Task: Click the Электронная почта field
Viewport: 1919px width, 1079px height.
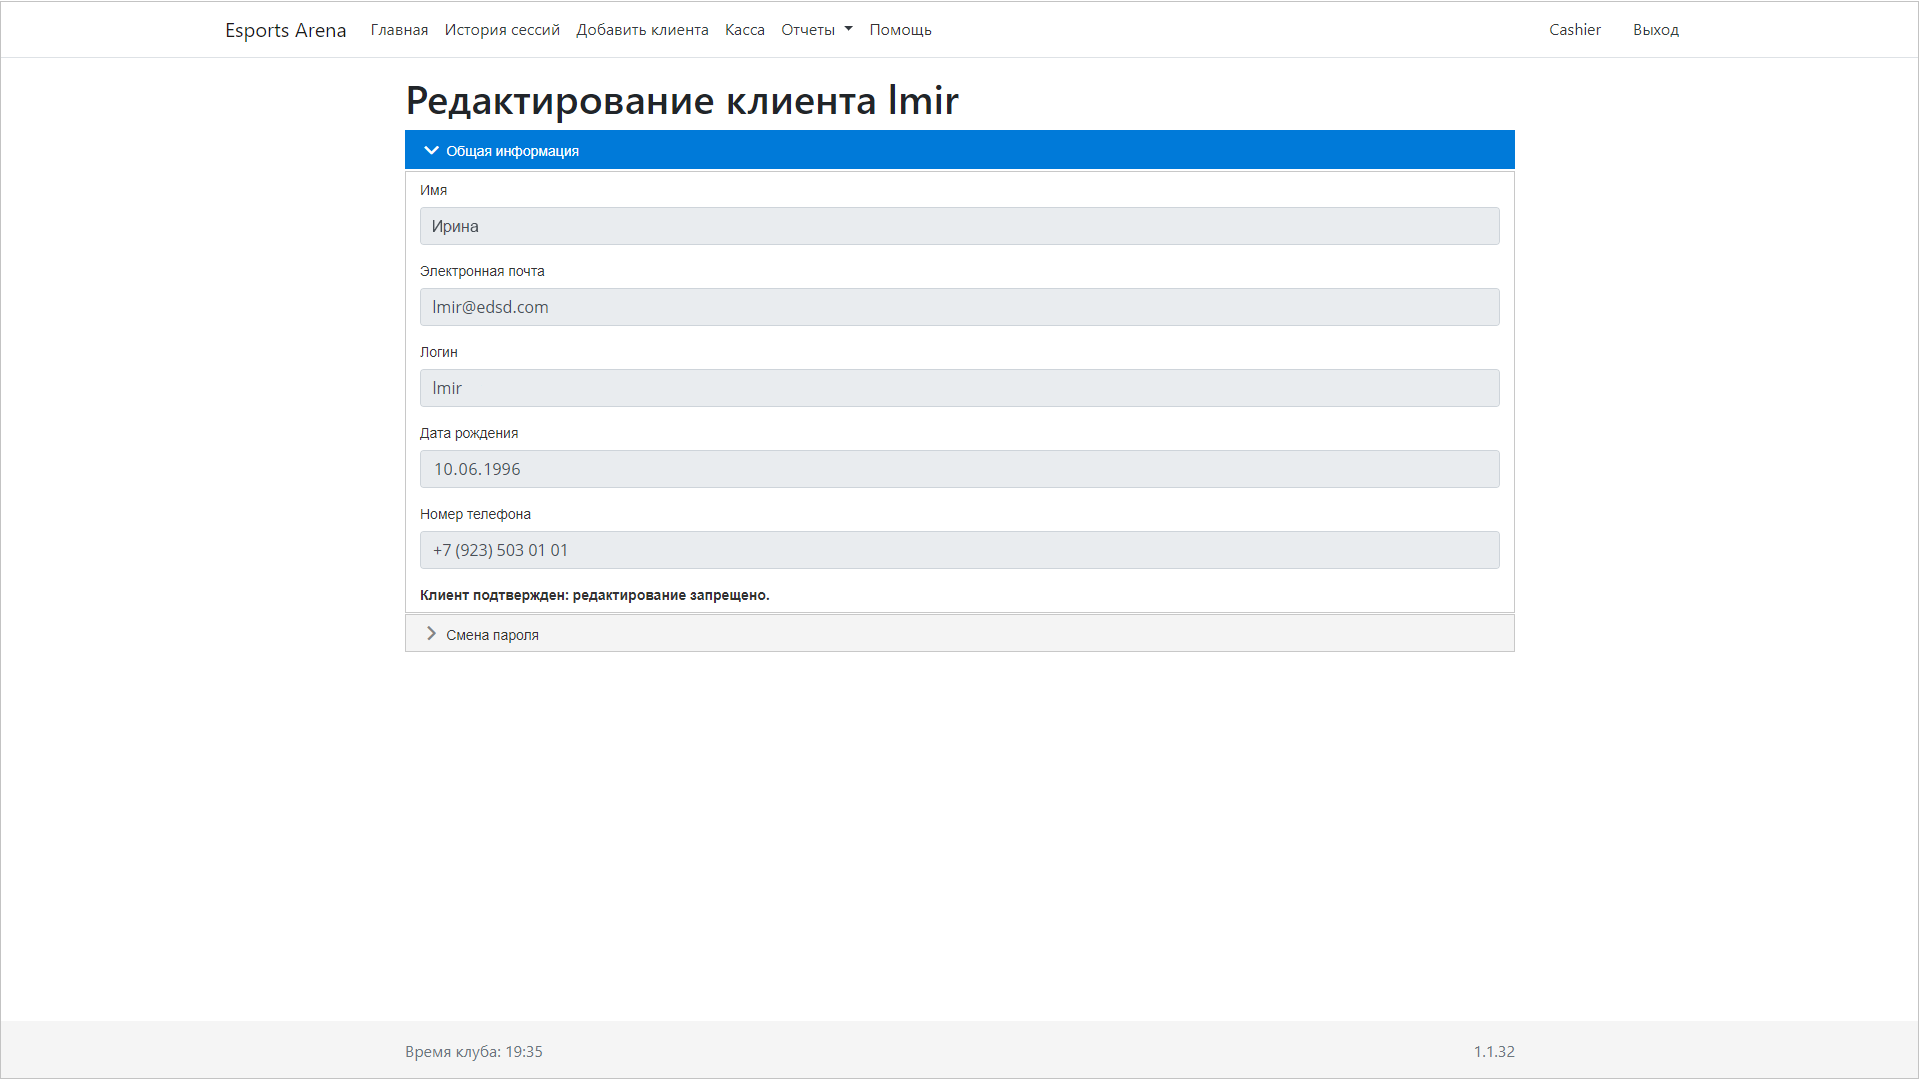Action: point(959,307)
